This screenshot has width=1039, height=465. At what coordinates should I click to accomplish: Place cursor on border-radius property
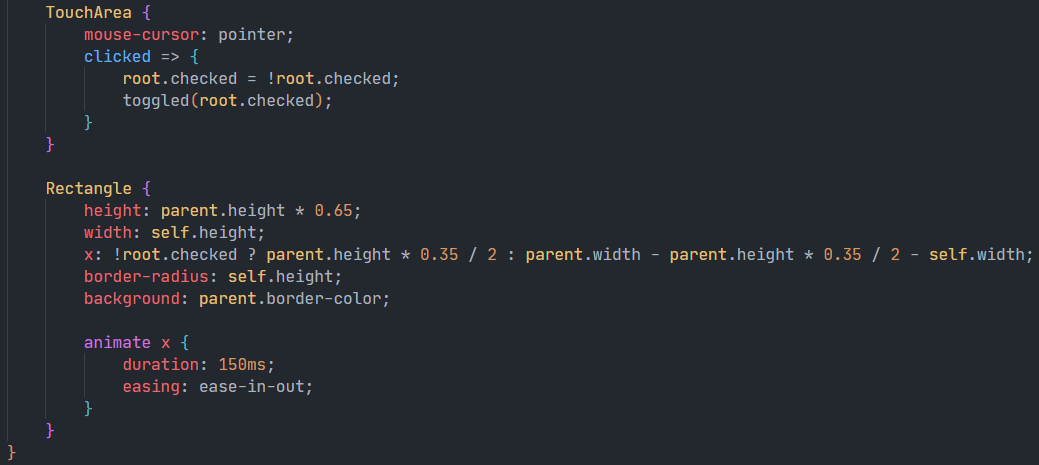150,276
